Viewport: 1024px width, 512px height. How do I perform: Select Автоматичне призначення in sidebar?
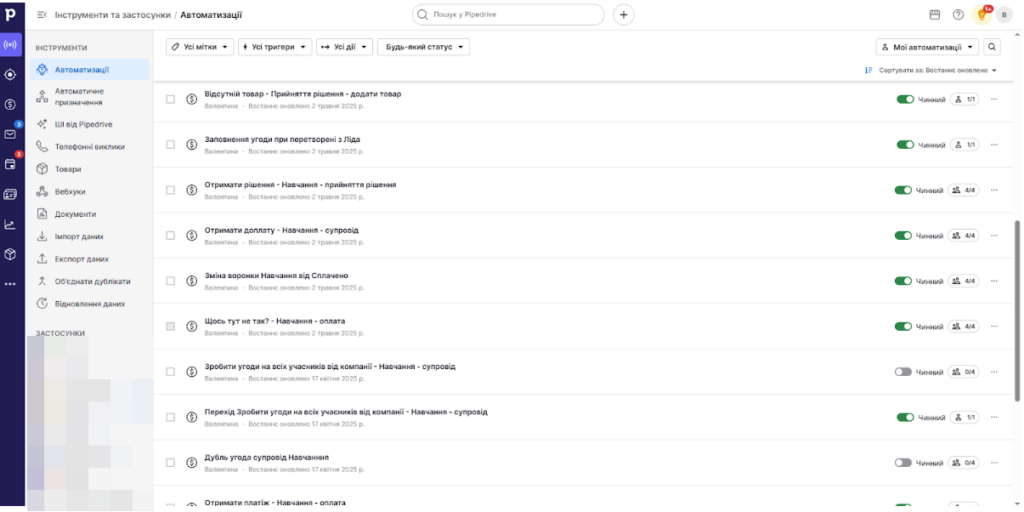click(x=89, y=97)
